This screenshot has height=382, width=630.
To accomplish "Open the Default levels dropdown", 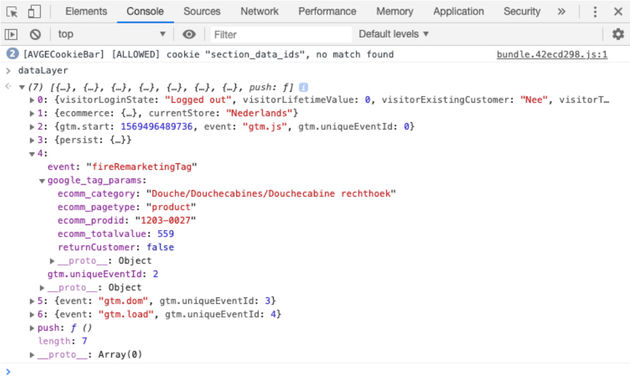I will point(393,34).
